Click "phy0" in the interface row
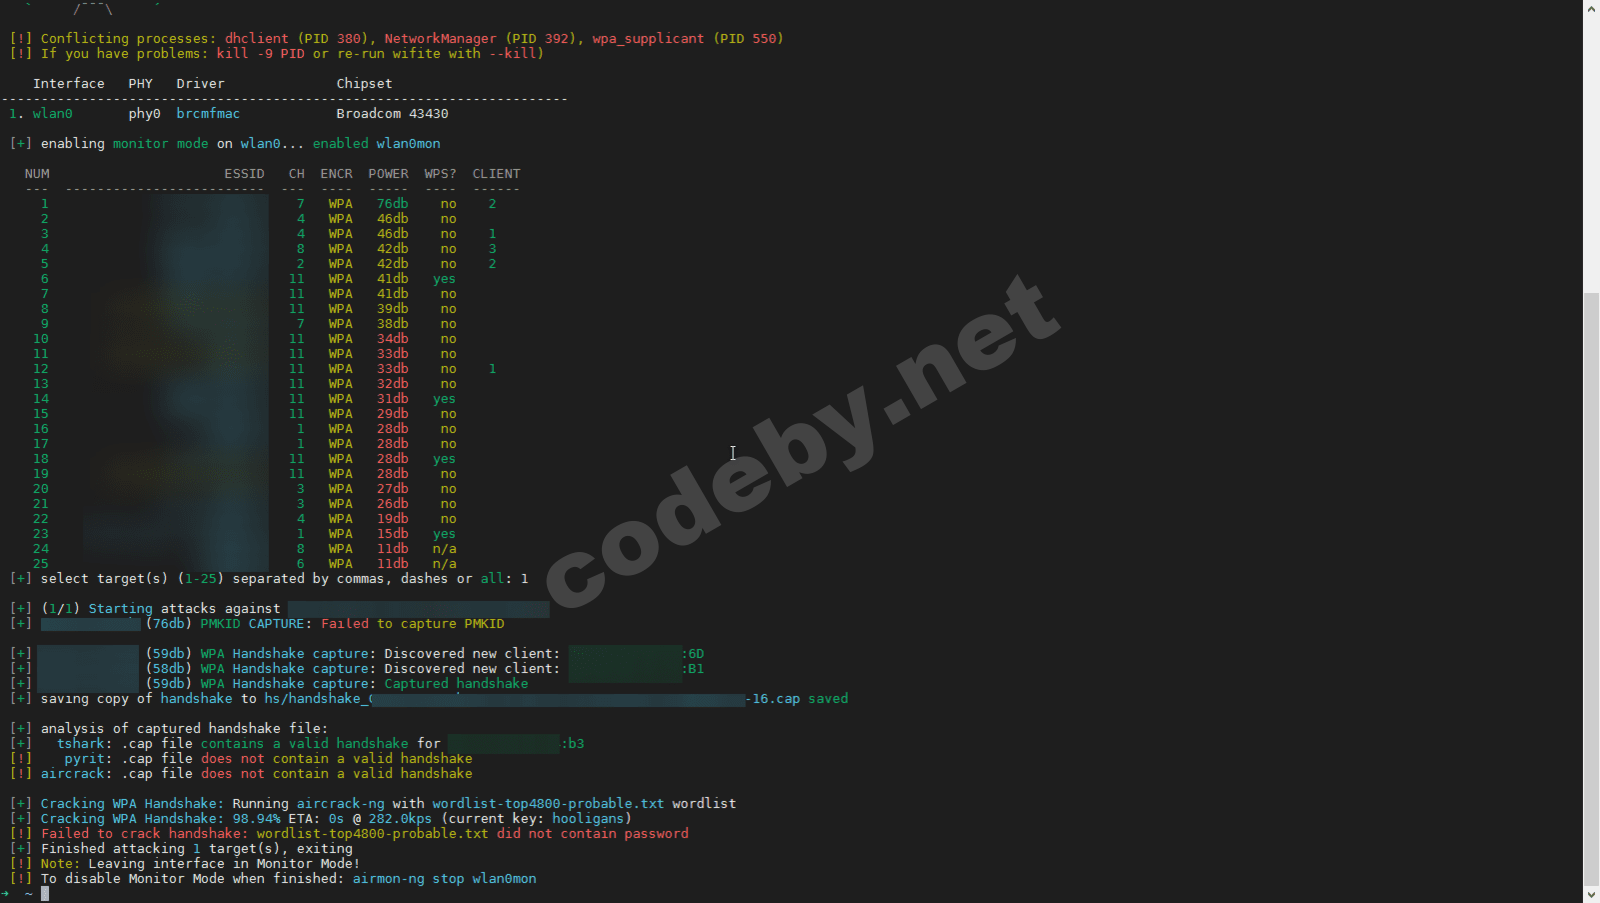Viewport: 1600px width, 903px height. tap(145, 114)
